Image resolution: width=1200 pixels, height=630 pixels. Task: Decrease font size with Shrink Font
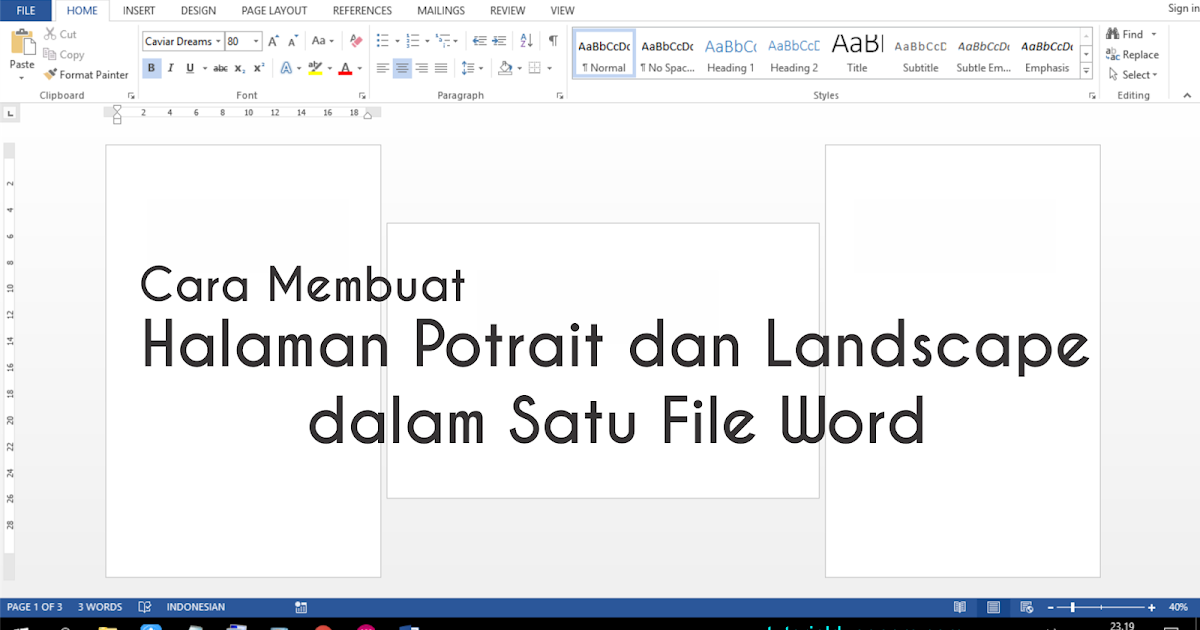tap(294, 41)
